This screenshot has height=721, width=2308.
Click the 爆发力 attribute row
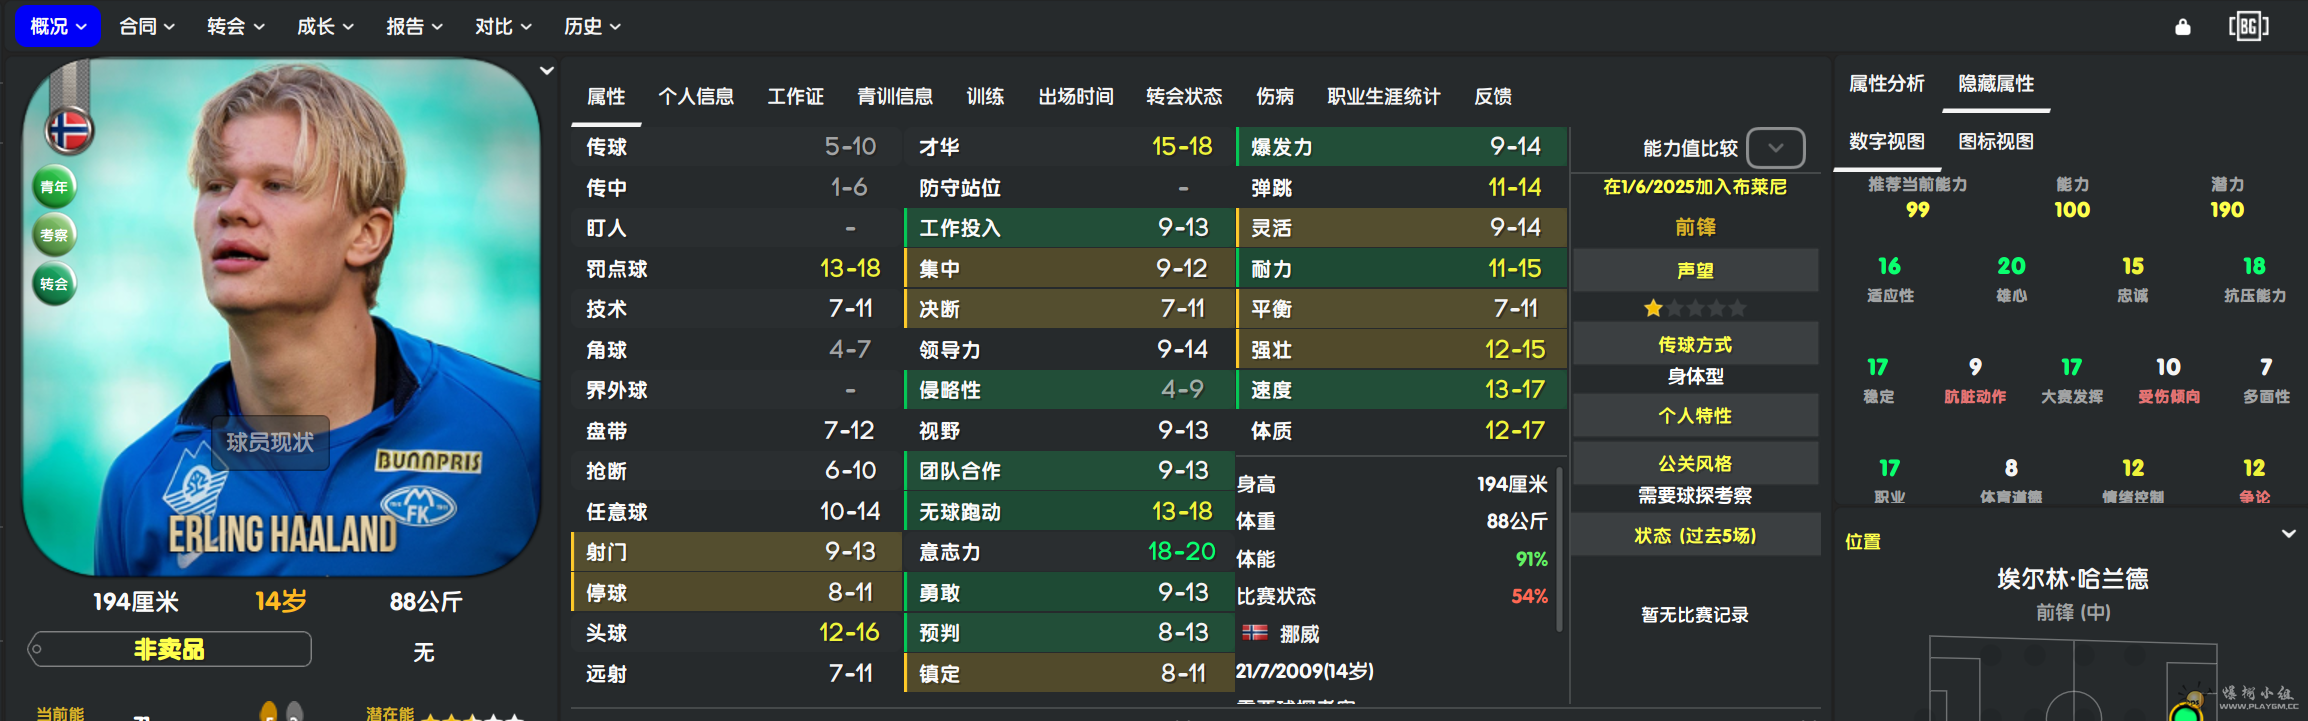coord(1402,147)
